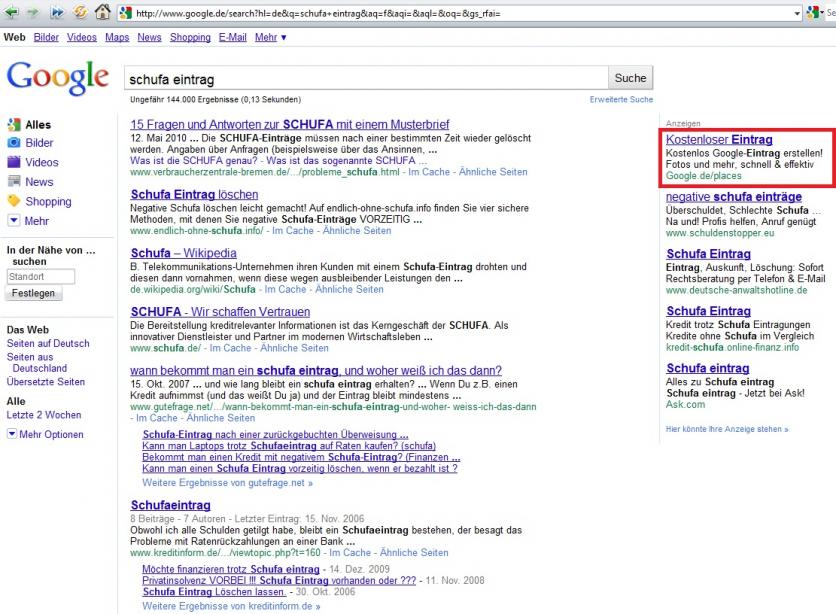This screenshot has height=614, width=836.
Task: Open Bekommt man einen Kredit sublink
Action: point(301,457)
